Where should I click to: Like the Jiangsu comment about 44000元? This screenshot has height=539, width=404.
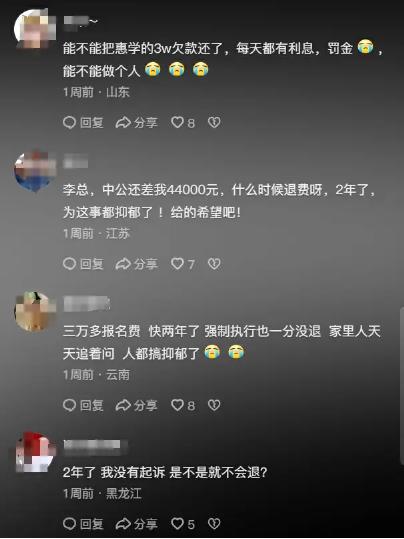(x=183, y=264)
